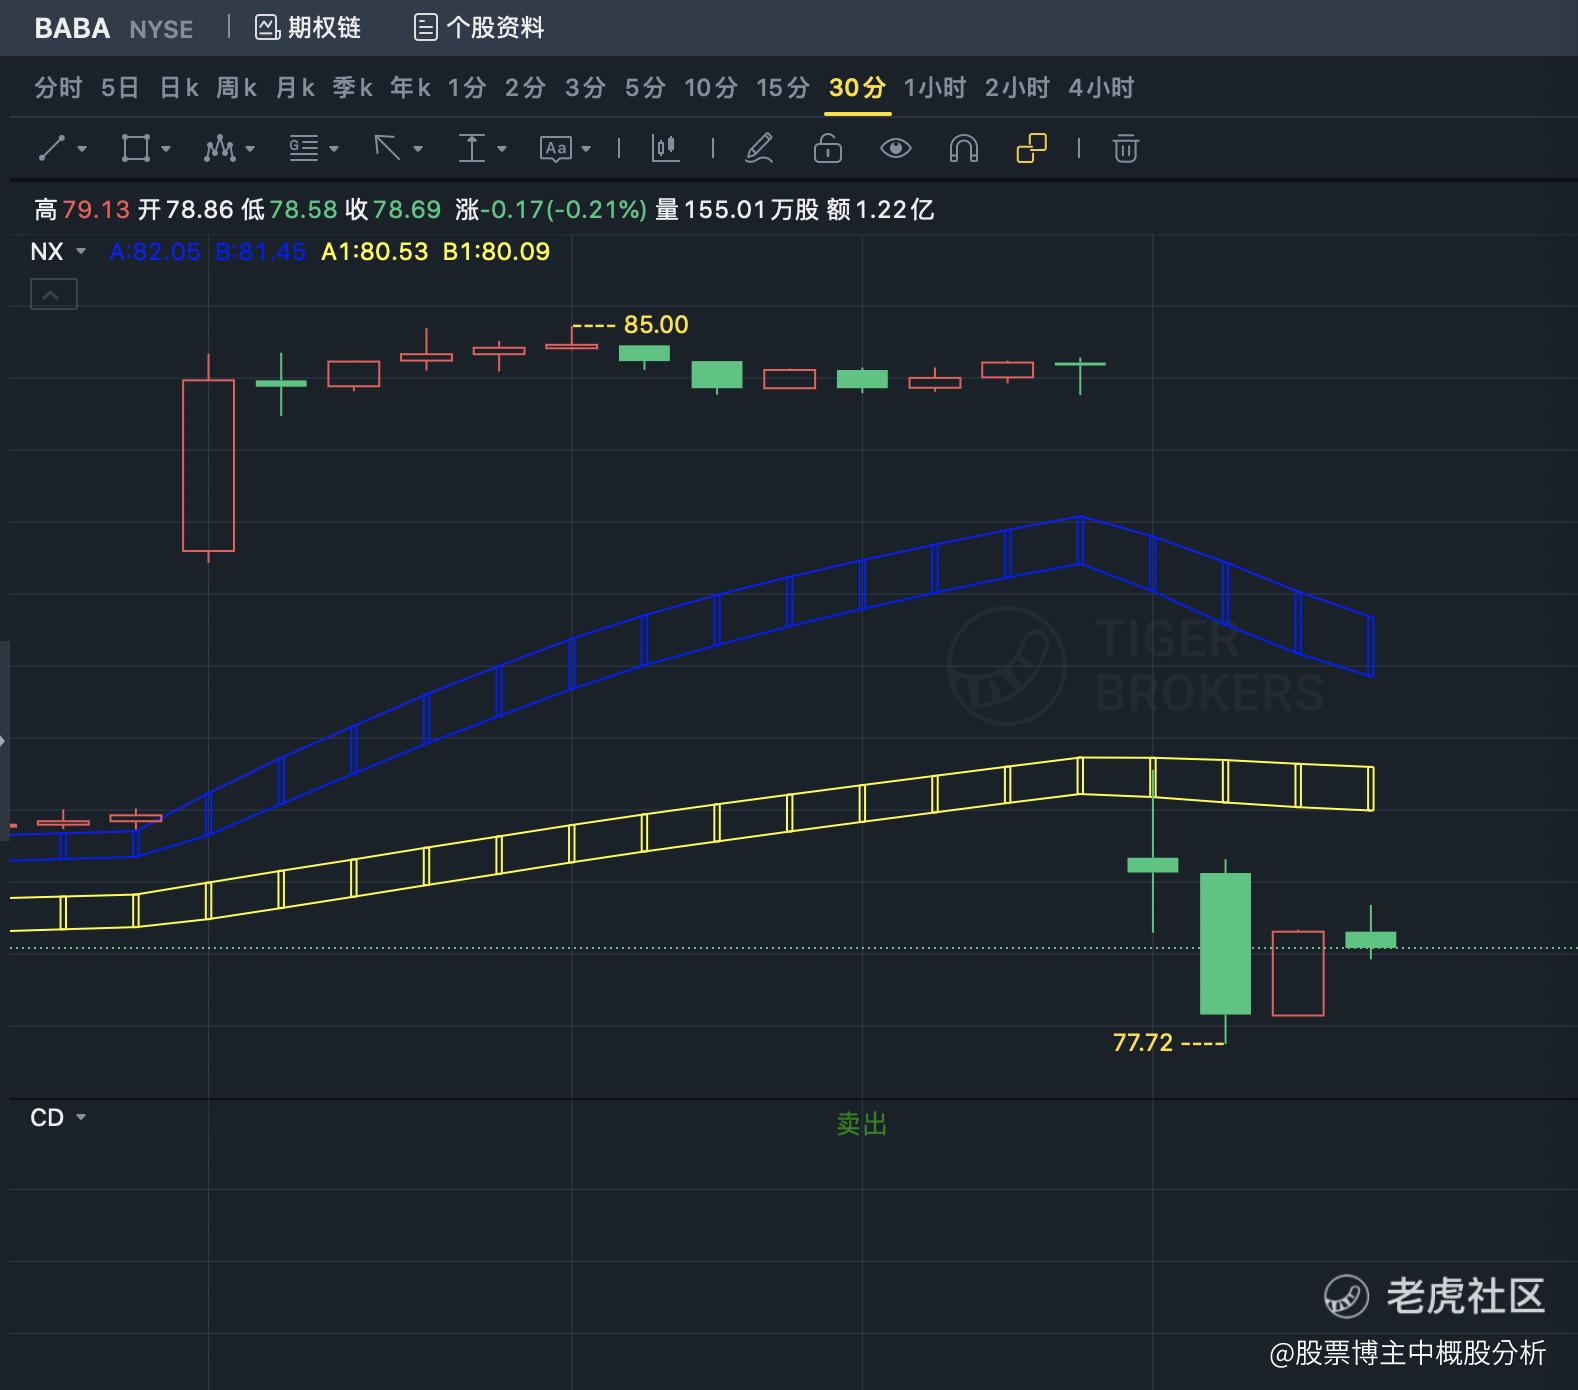The height and width of the screenshot is (1390, 1578).
Task: Expand the text annotation tool dropdown
Action: click(x=586, y=149)
